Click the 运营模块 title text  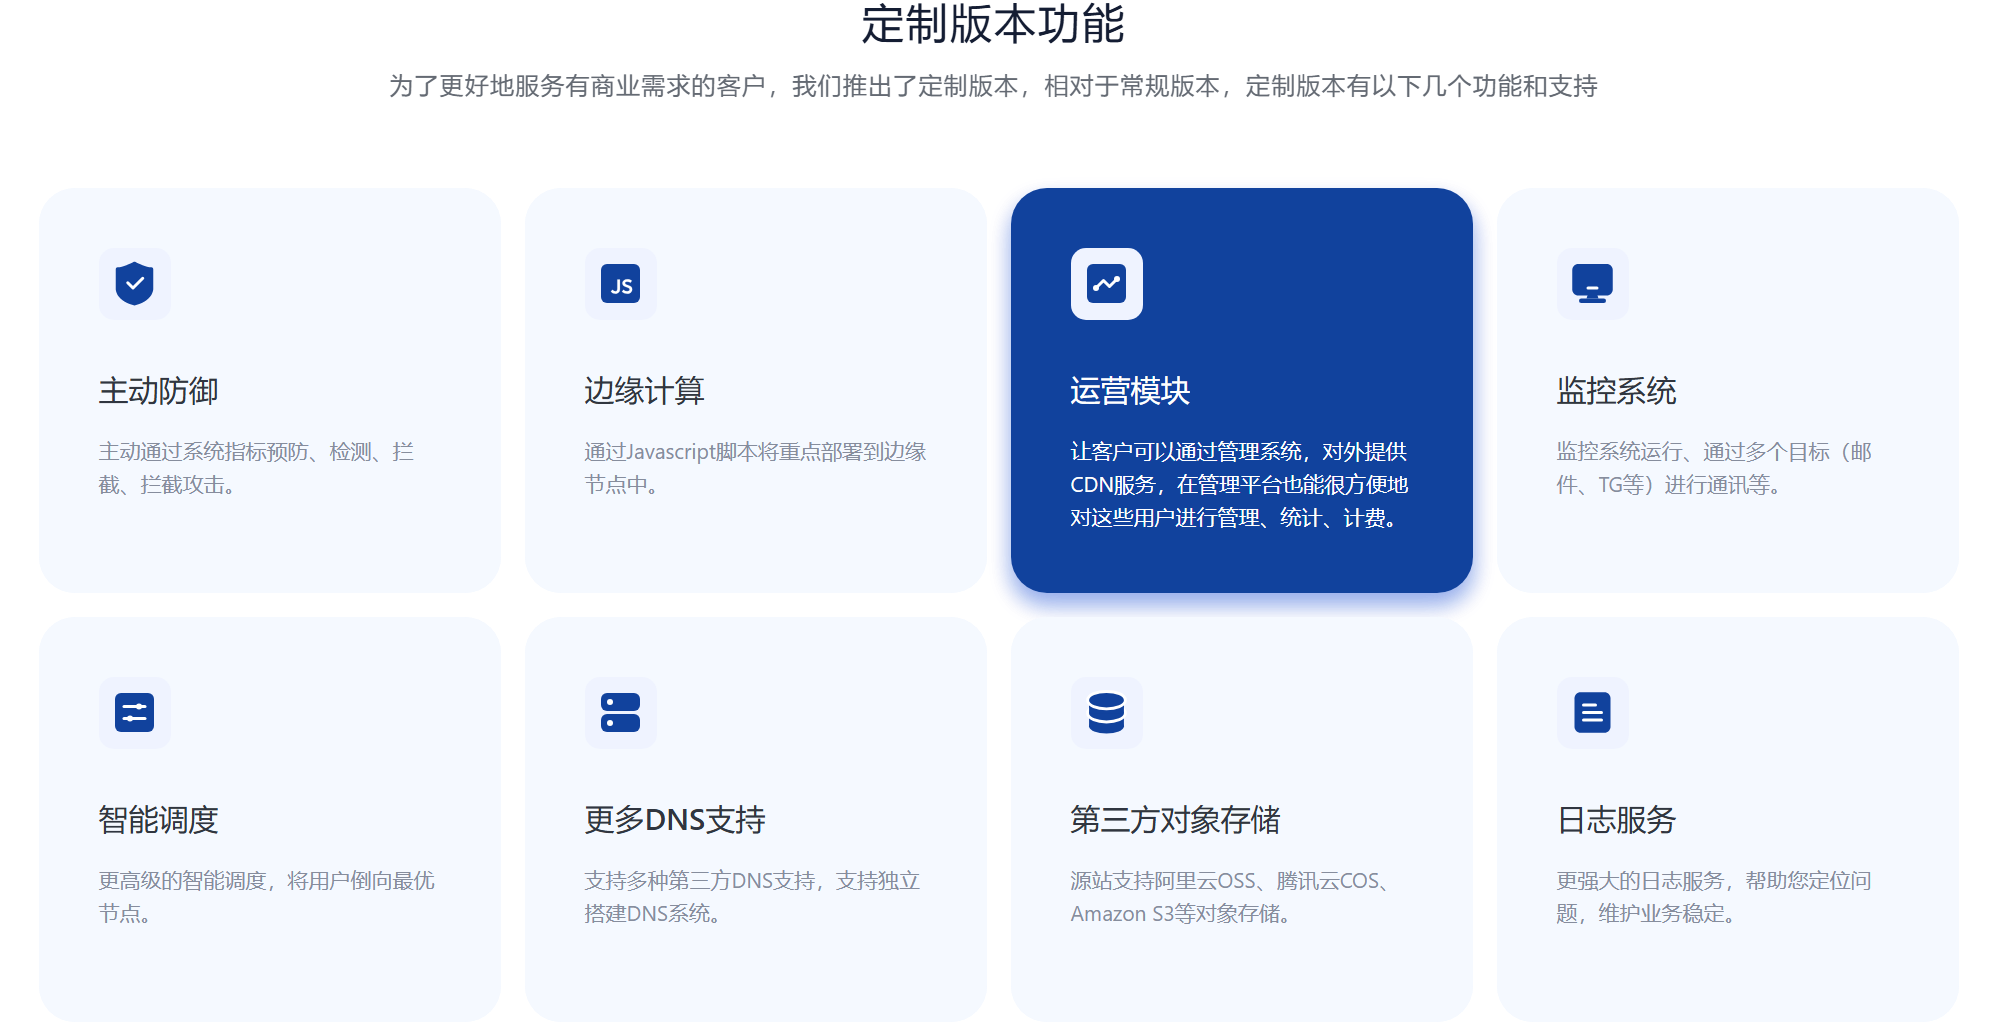[x=1130, y=391]
